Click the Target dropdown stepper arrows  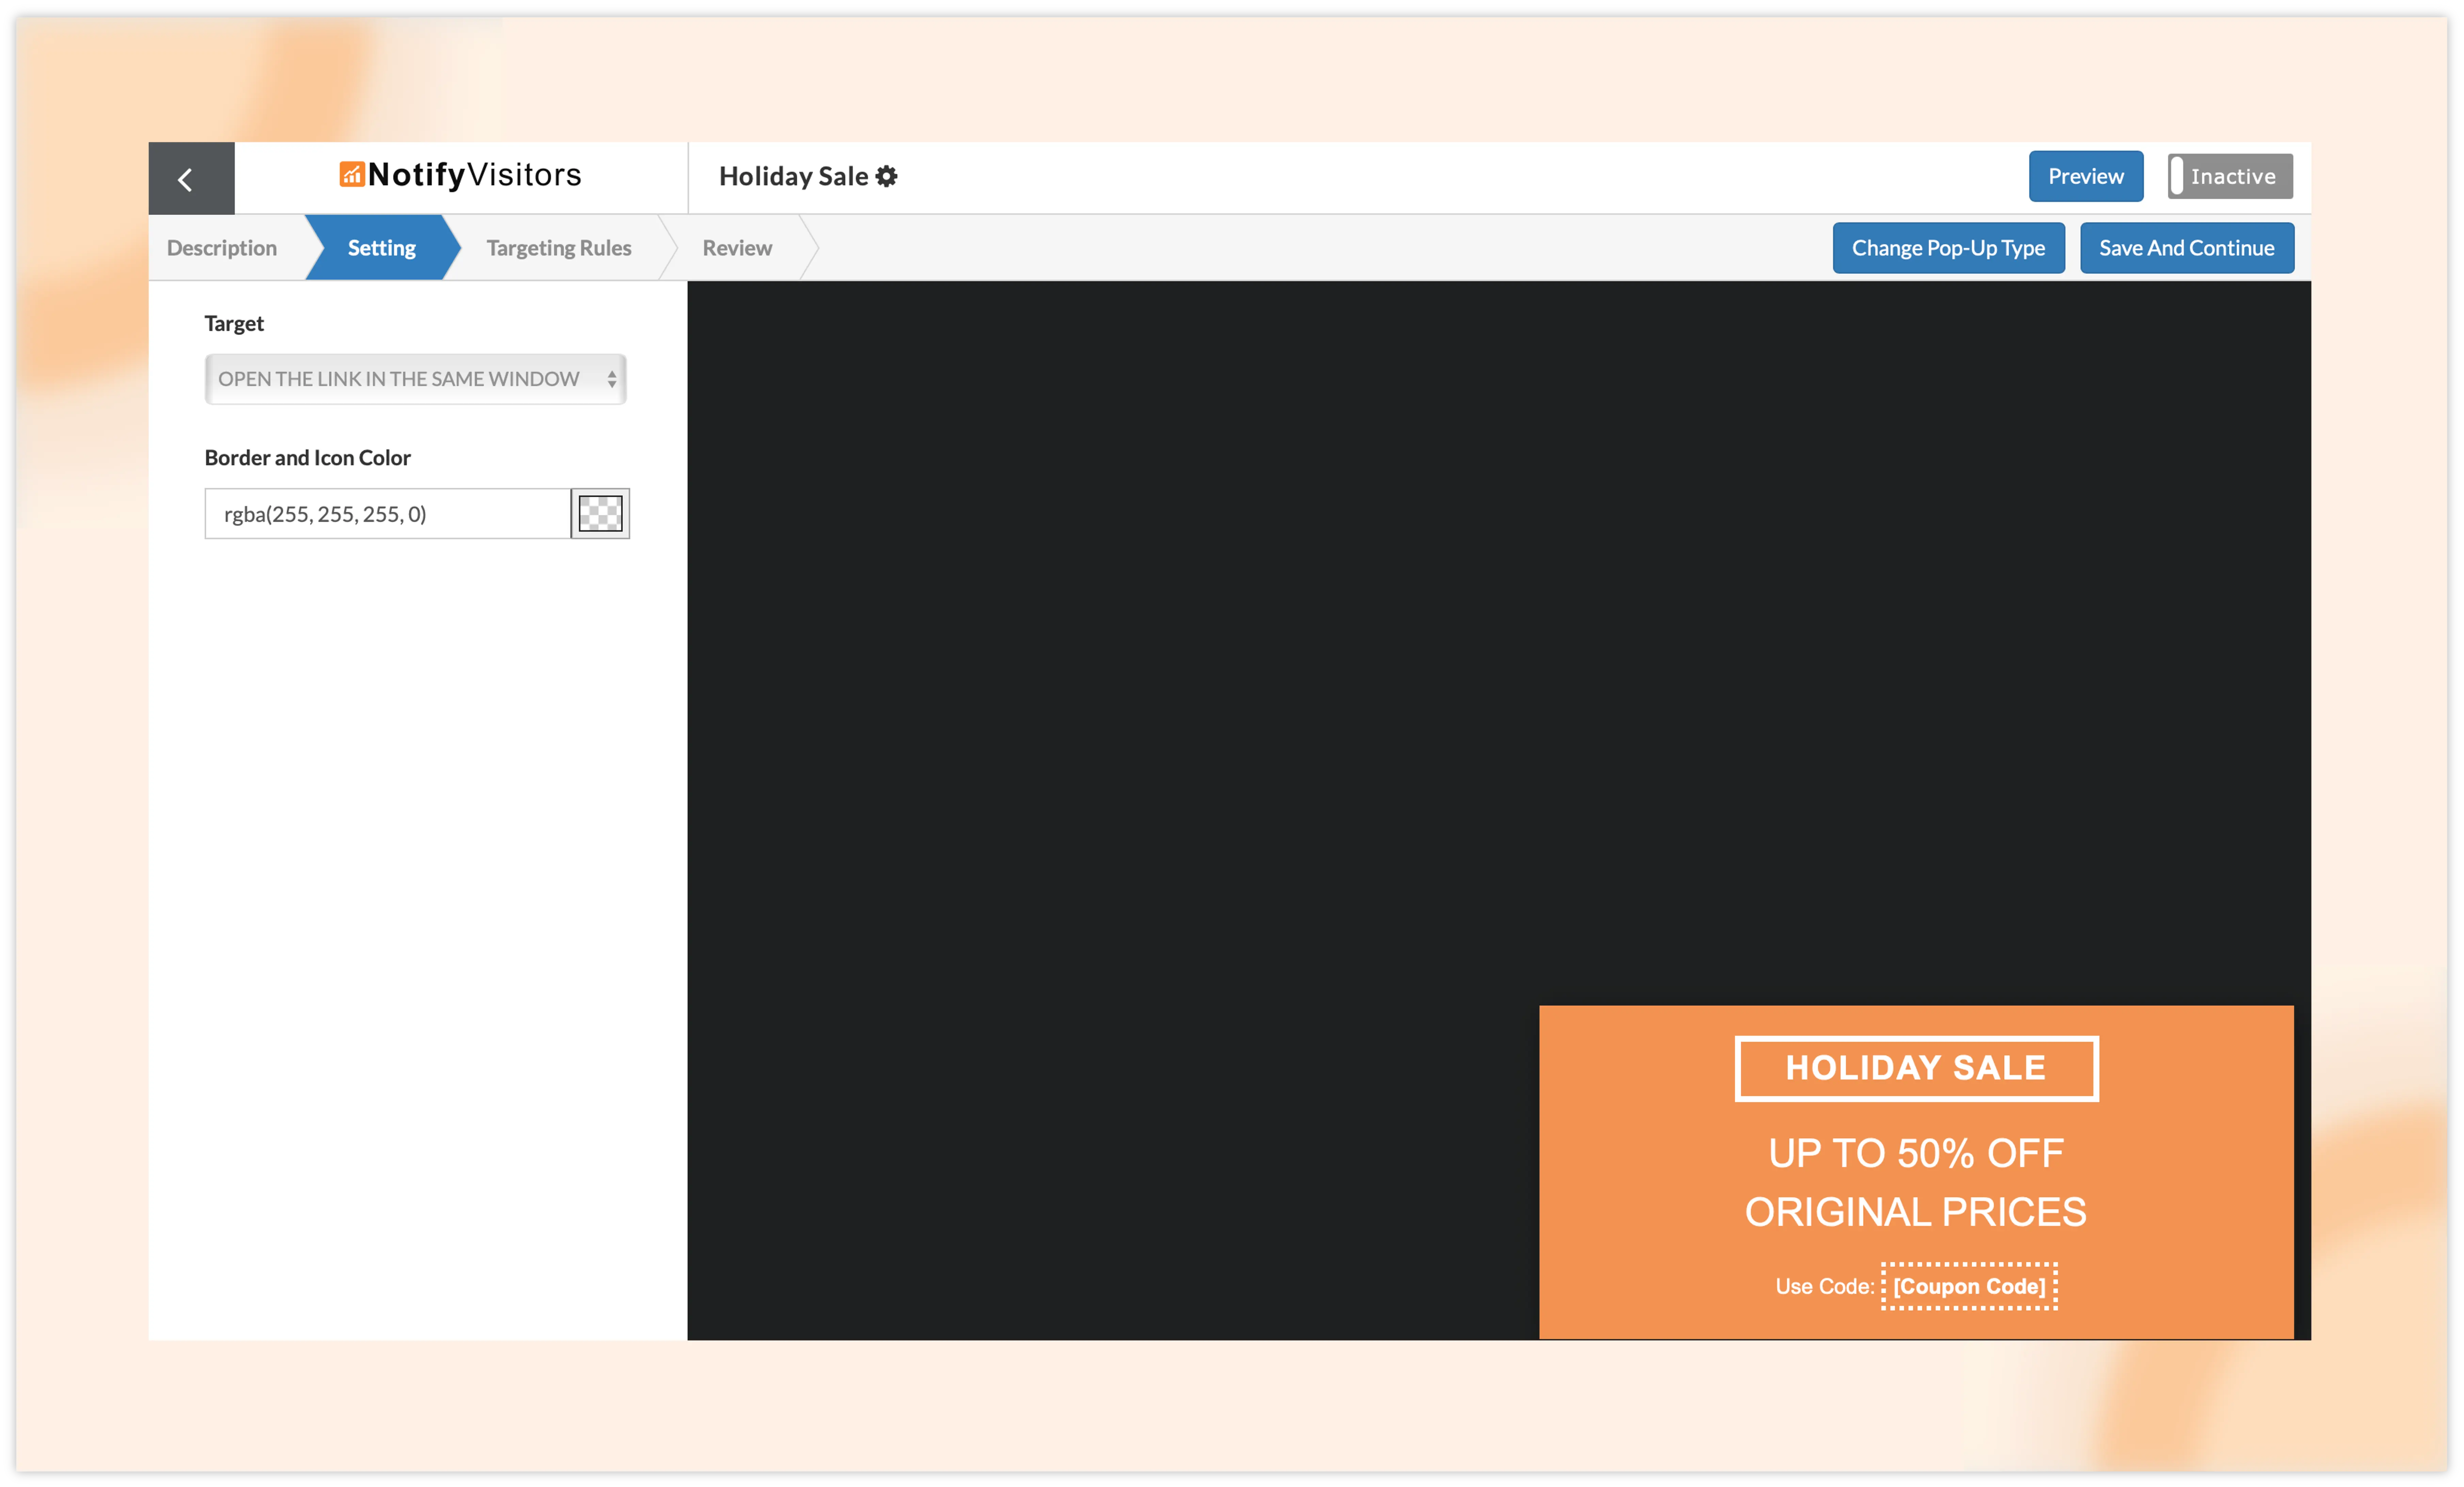612,379
